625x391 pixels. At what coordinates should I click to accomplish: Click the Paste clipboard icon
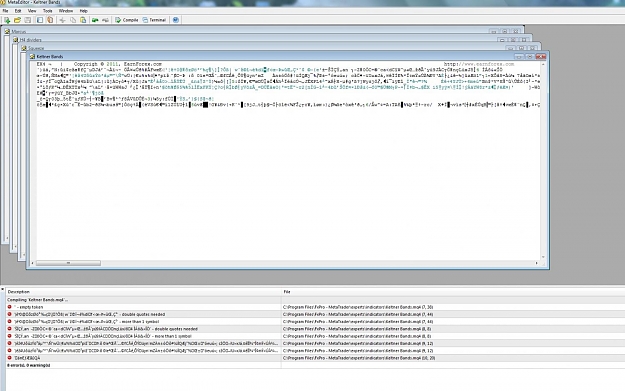83,20
